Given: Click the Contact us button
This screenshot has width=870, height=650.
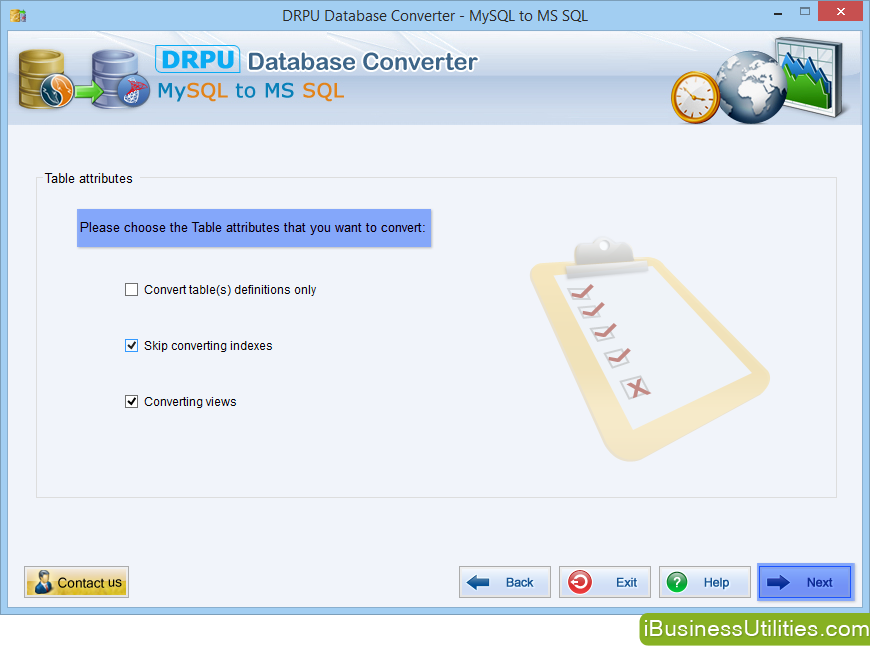Looking at the screenshot, I should tap(77, 582).
